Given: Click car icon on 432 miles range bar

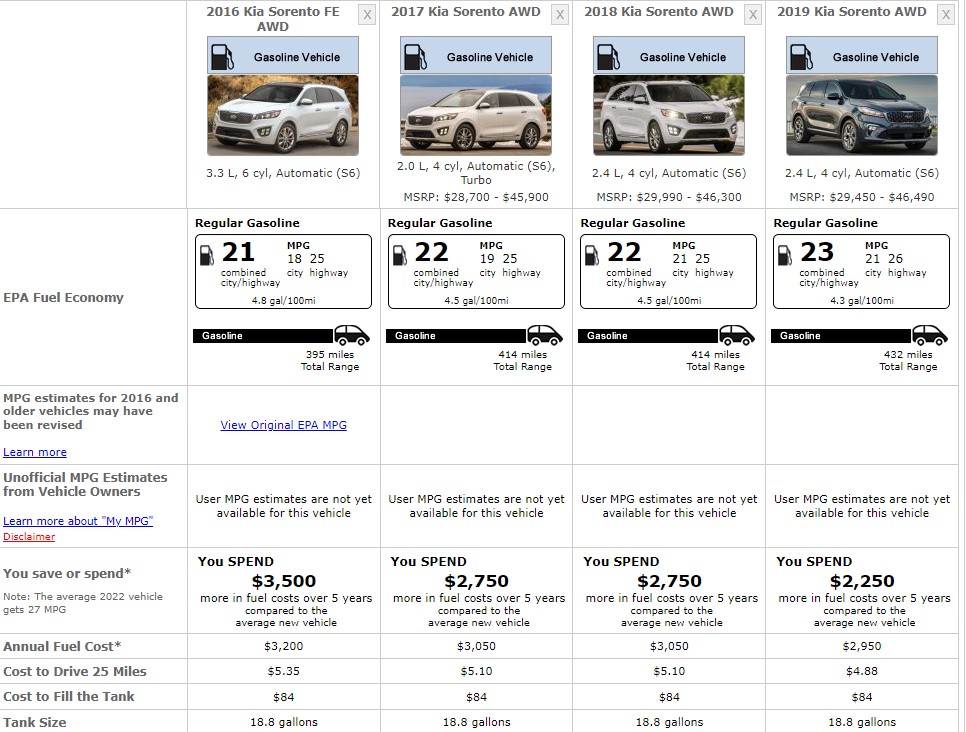Looking at the screenshot, I should (x=930, y=335).
